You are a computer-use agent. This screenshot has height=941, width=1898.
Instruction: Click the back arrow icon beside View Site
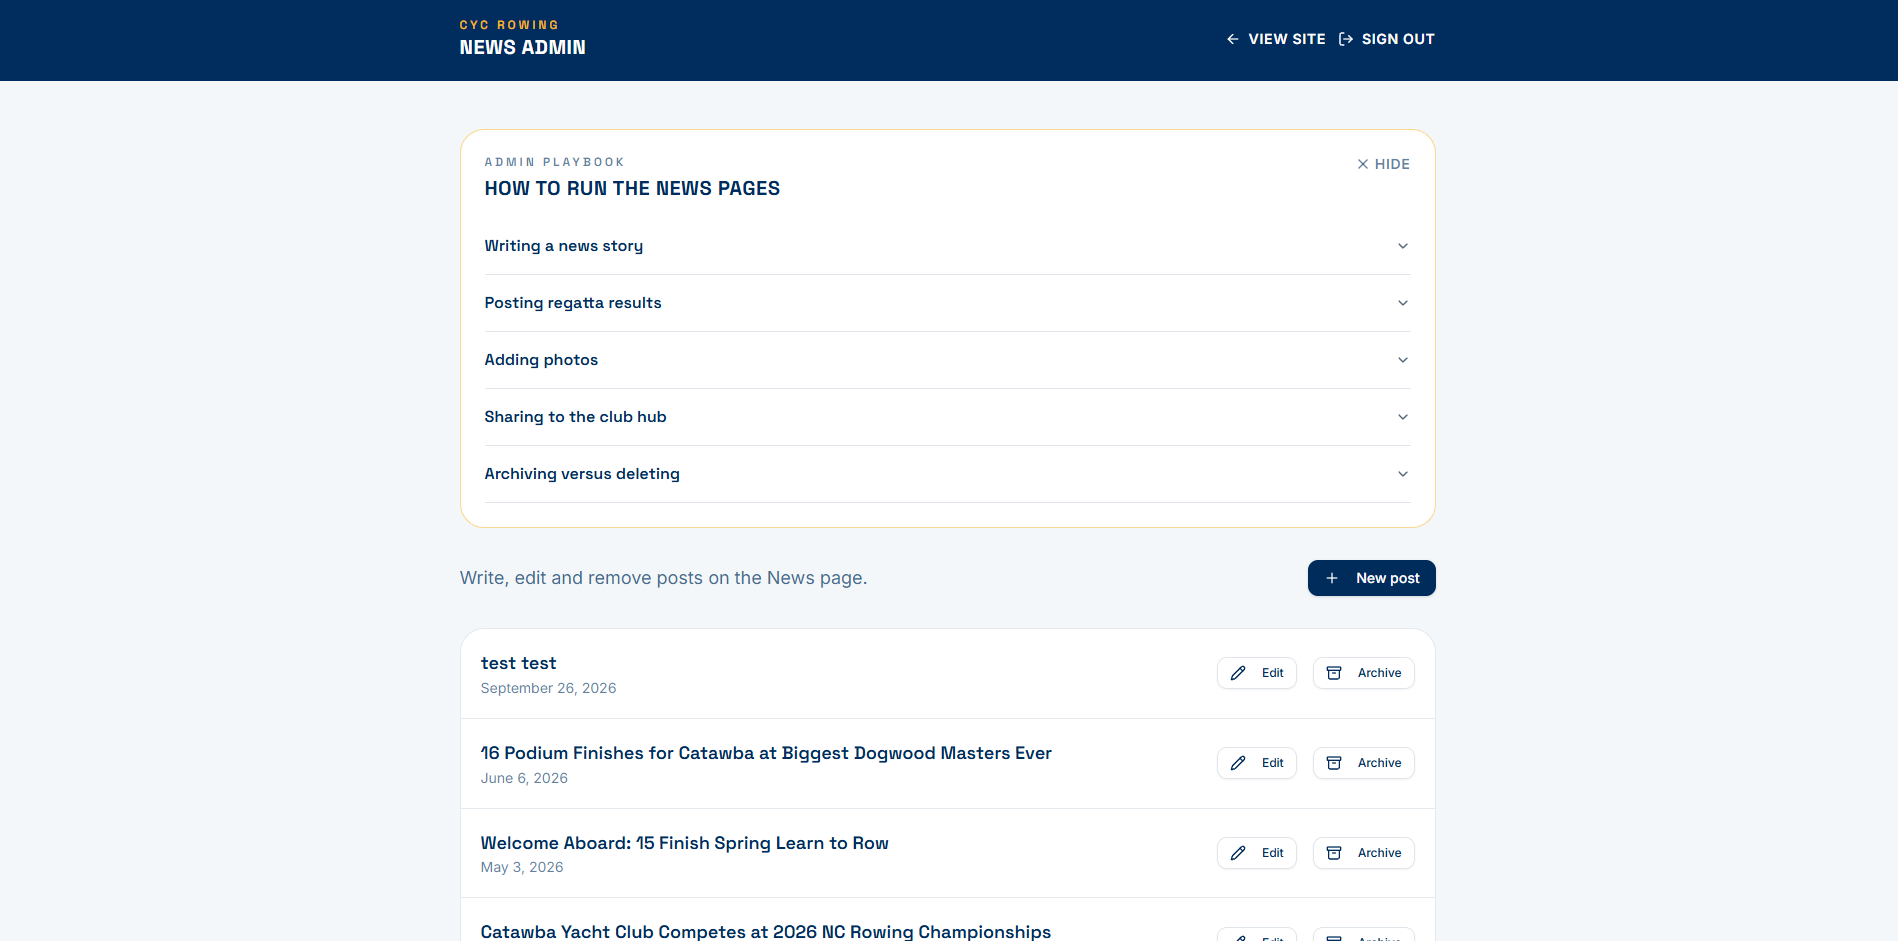(1233, 39)
